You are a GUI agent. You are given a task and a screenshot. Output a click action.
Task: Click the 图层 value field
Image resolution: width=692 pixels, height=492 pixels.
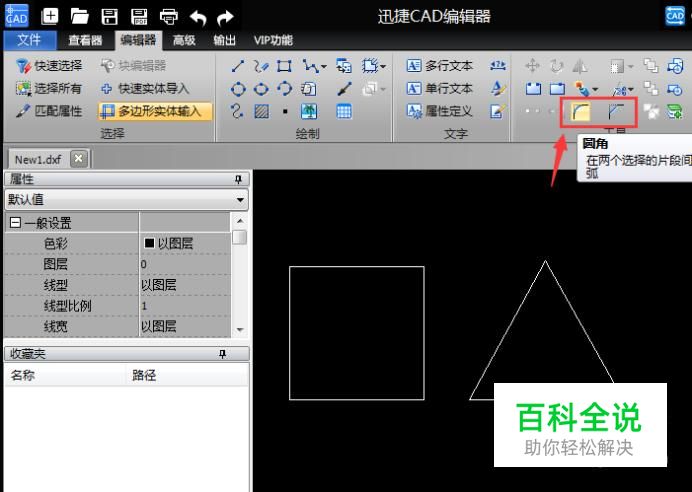185,264
